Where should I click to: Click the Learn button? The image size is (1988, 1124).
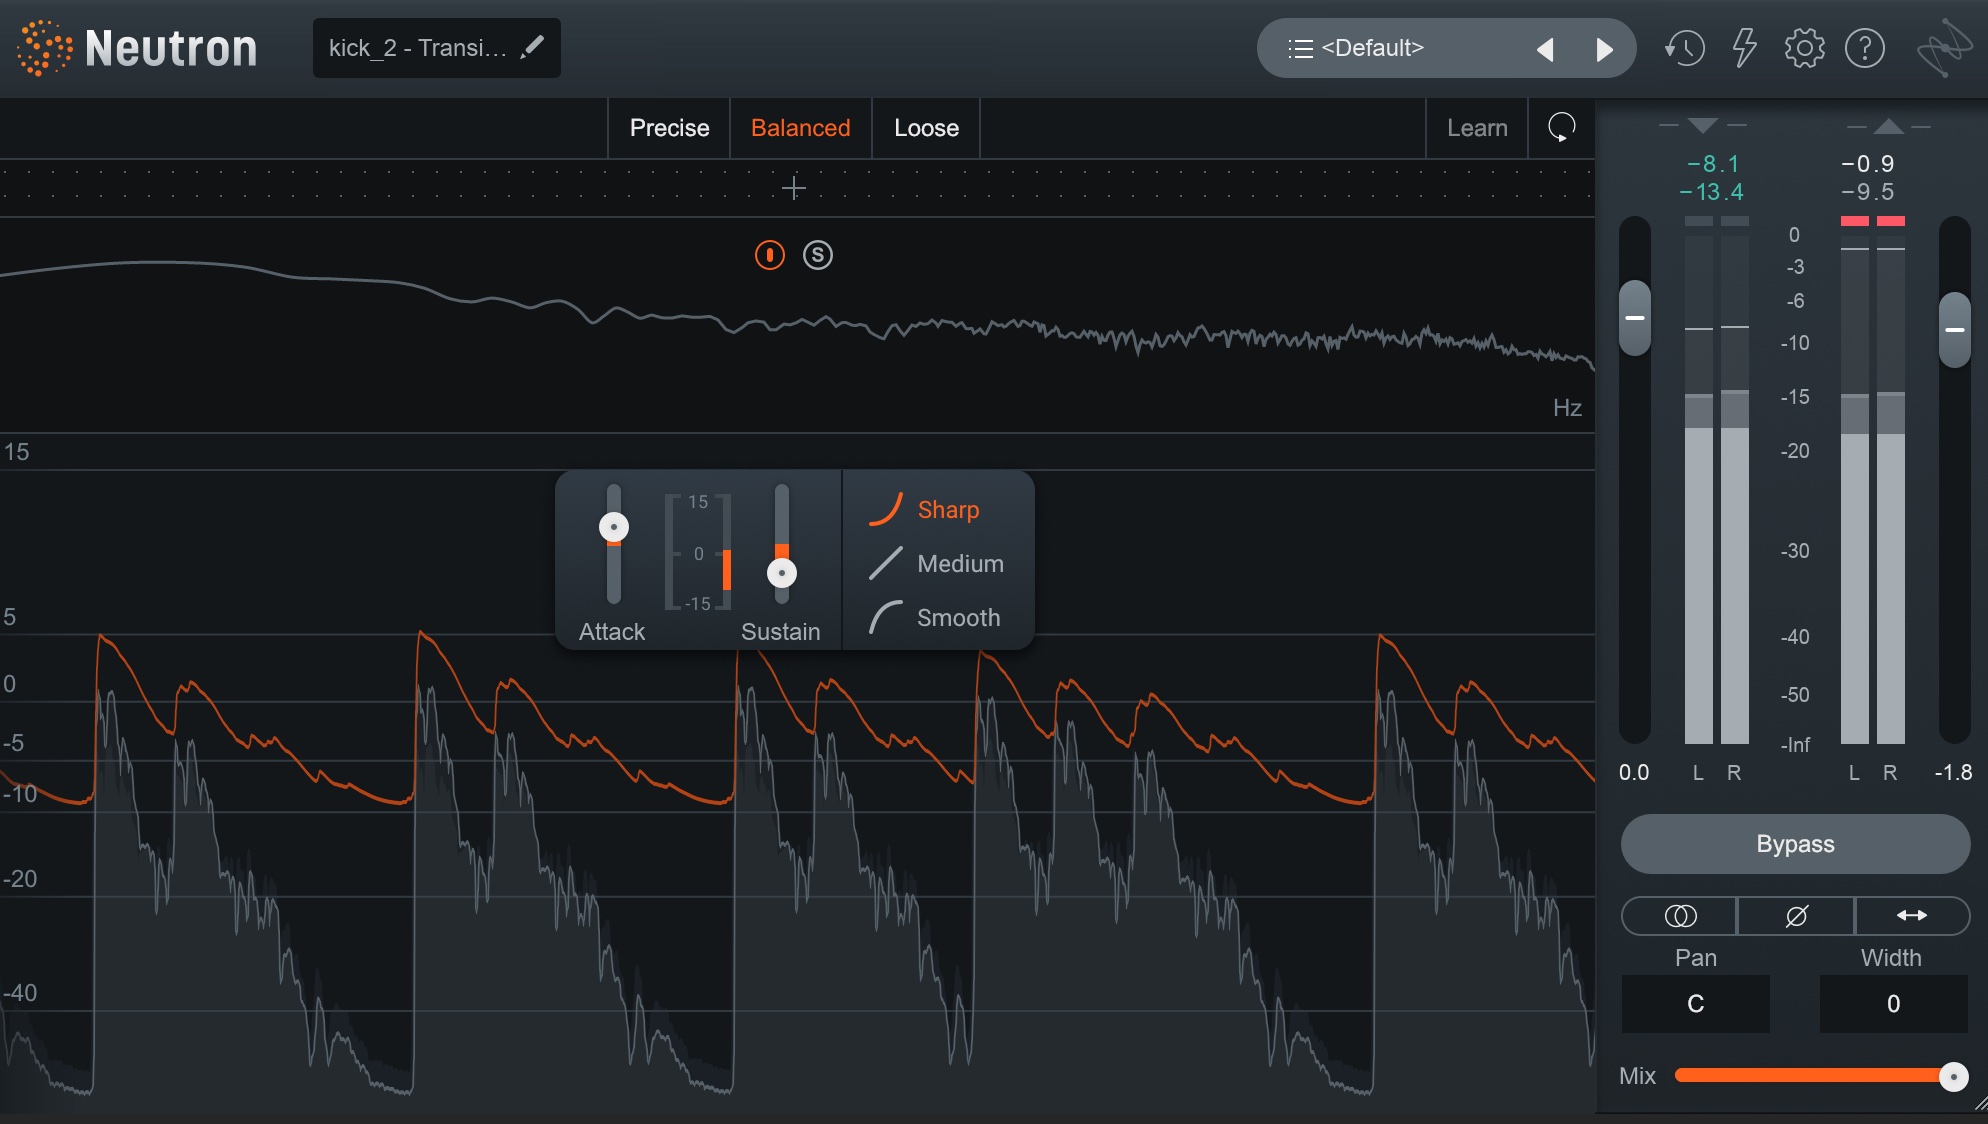1477,128
